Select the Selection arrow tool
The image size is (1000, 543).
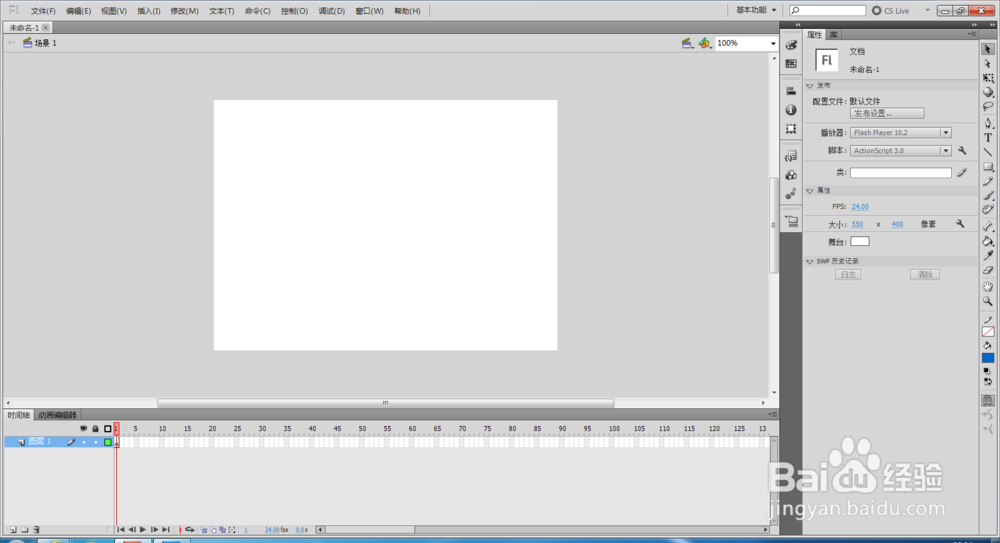pyautogui.click(x=987, y=49)
